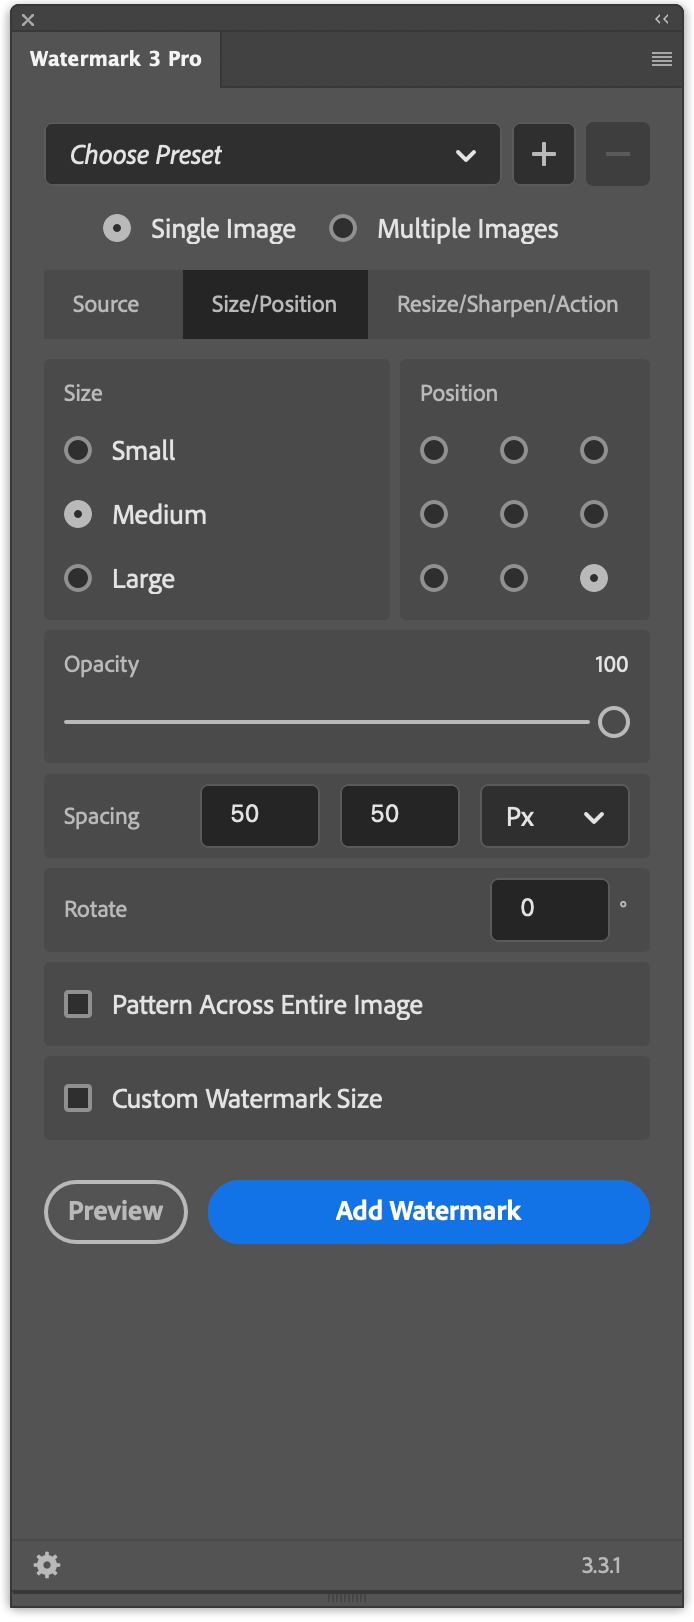
Task: Open the spacing units Px dropdown
Action: (554, 816)
